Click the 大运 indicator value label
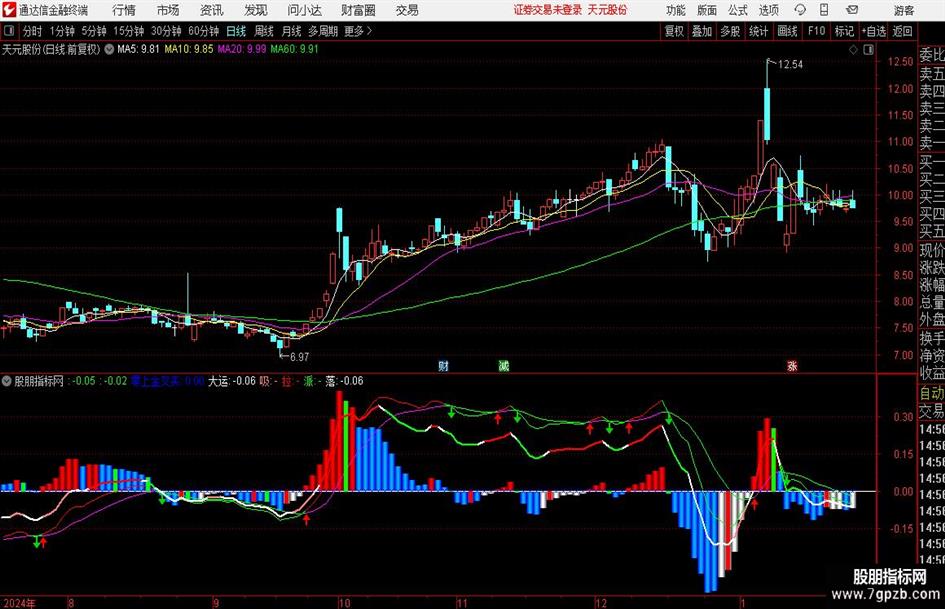The width and height of the screenshot is (945, 609). pyautogui.click(x=232, y=381)
